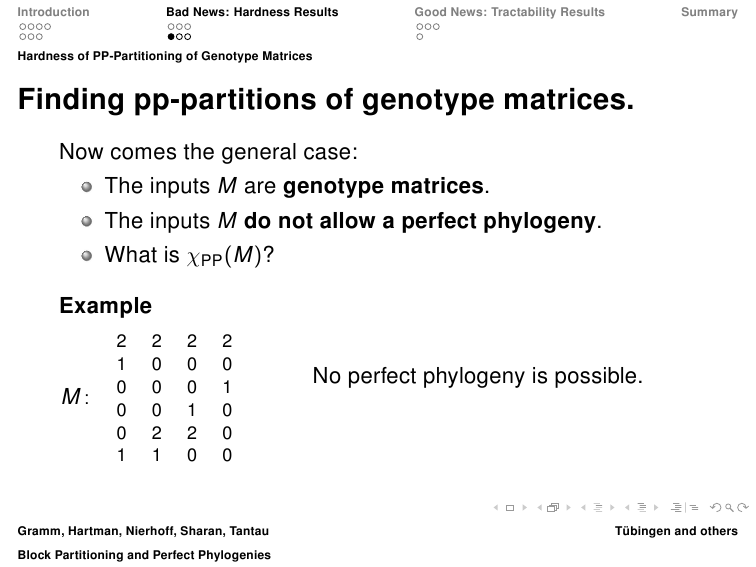Click the search magnifier navigation icon

coord(729,507)
